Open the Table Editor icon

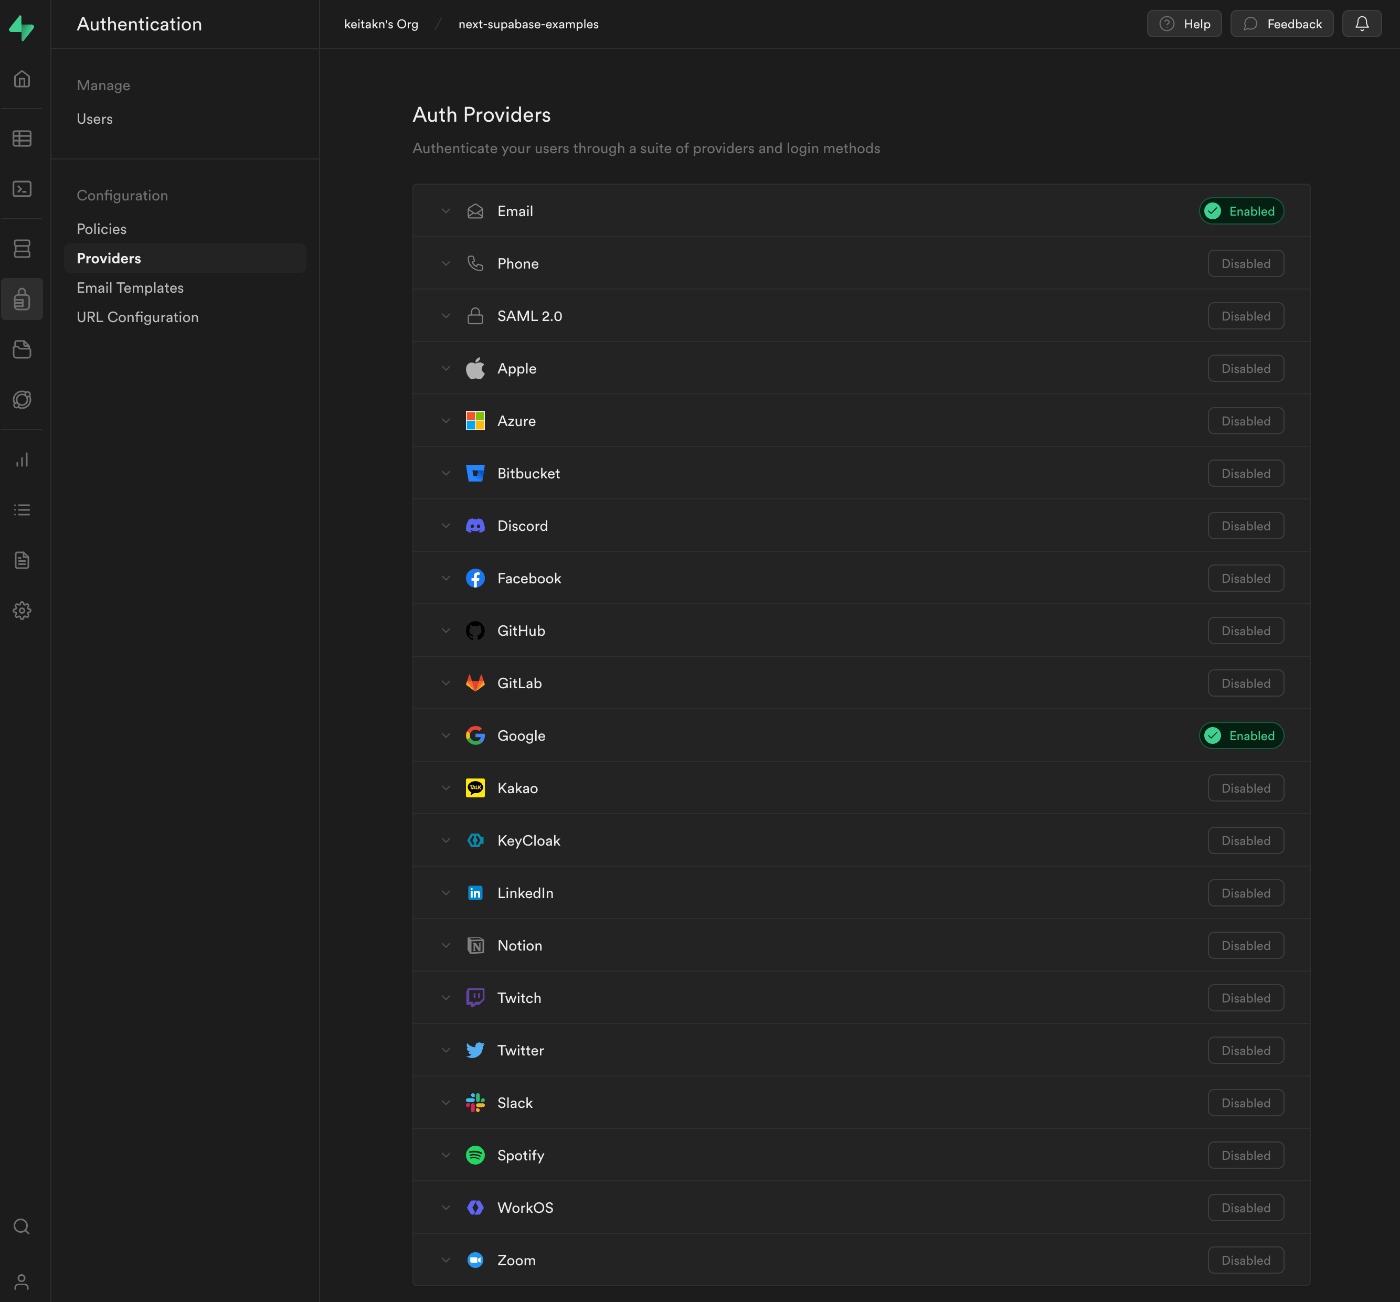[x=22, y=139]
